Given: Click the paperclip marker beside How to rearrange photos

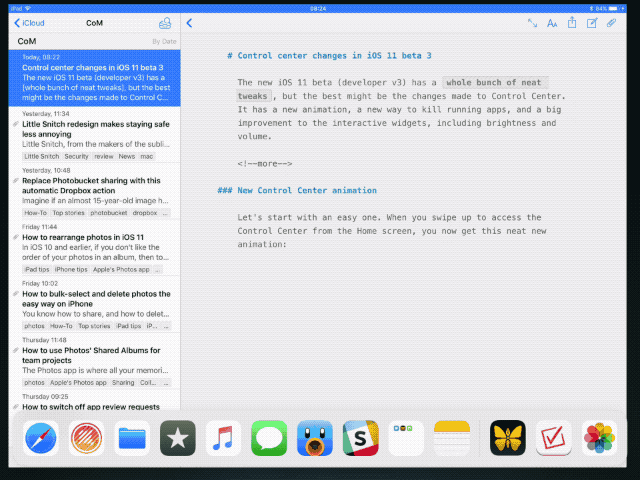Looking at the screenshot, I should [x=16, y=237].
